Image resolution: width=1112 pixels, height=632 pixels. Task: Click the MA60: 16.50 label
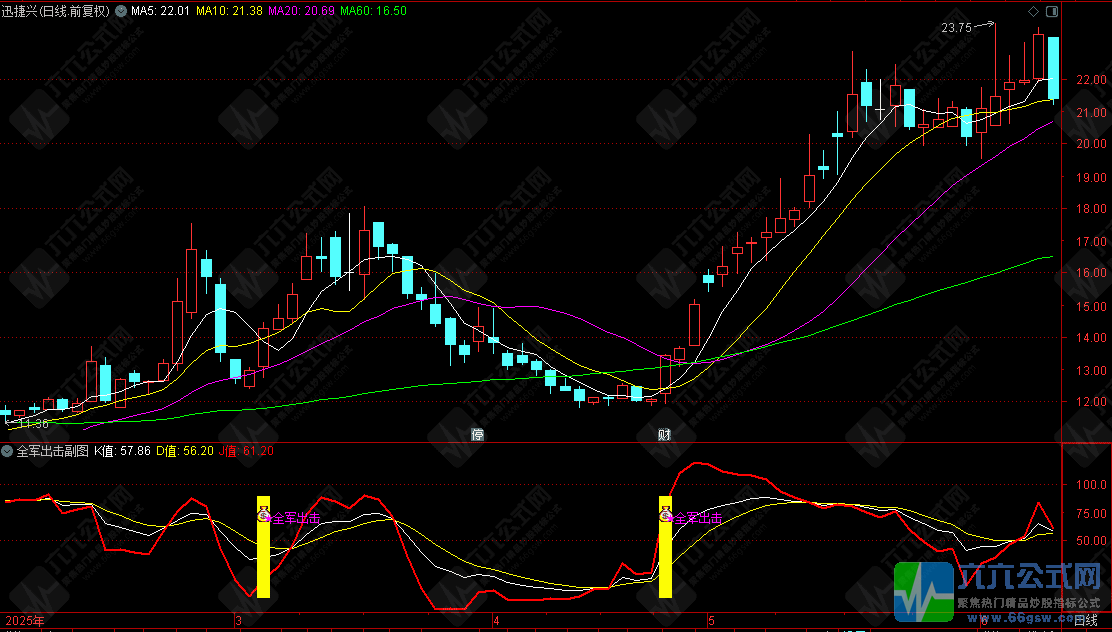point(374,11)
